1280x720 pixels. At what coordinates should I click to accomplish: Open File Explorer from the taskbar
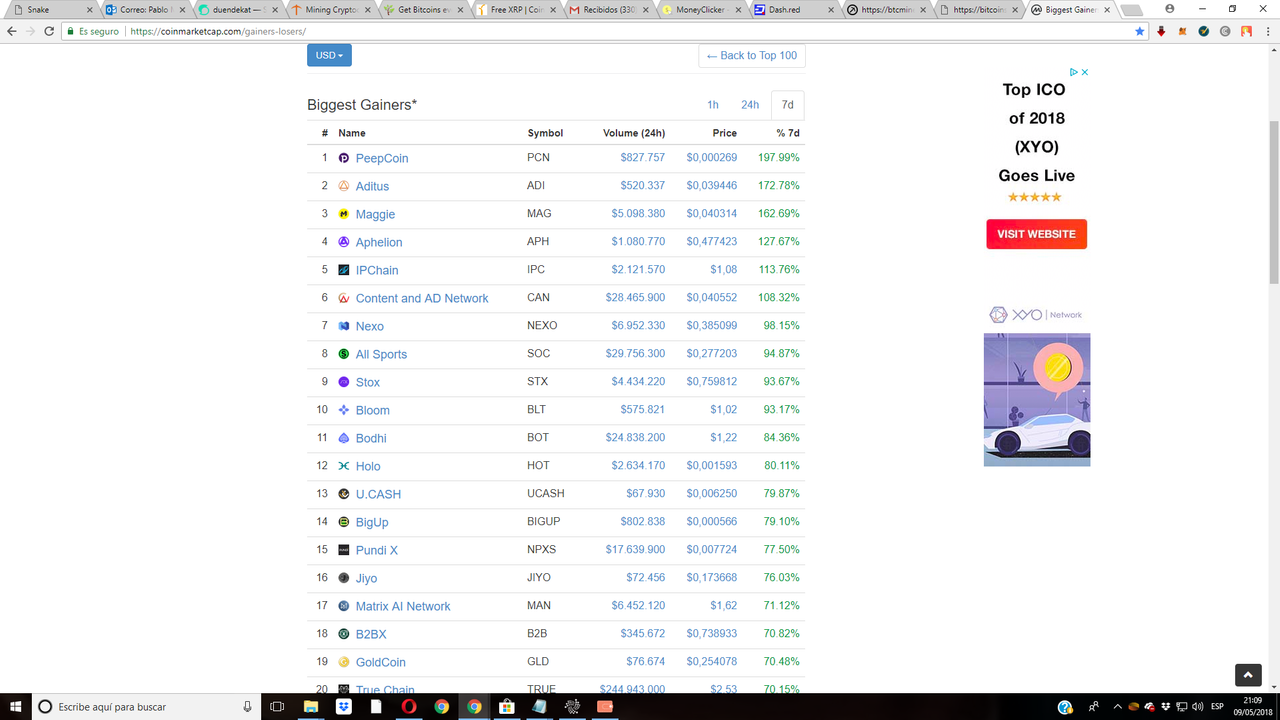click(x=311, y=706)
